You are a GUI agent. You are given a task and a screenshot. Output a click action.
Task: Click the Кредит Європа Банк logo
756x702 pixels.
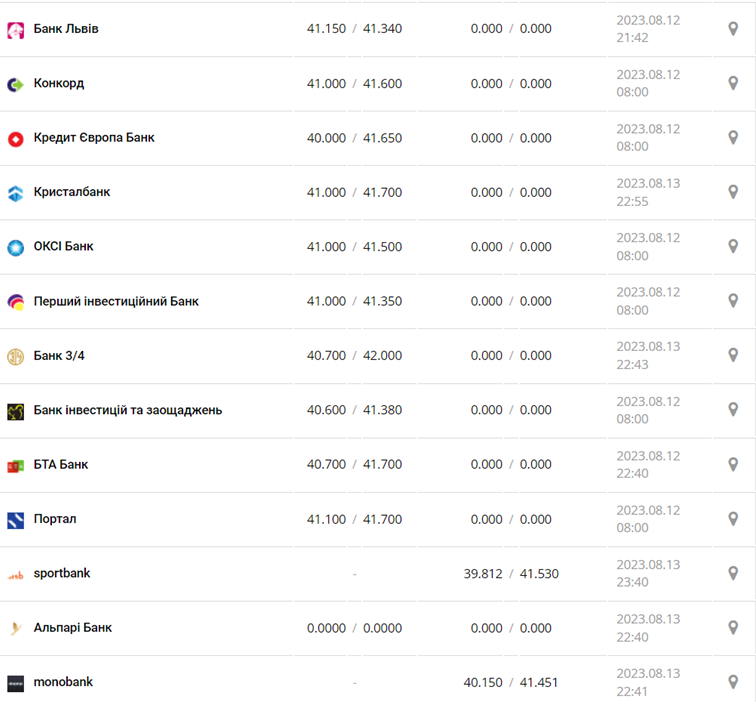tap(15, 139)
